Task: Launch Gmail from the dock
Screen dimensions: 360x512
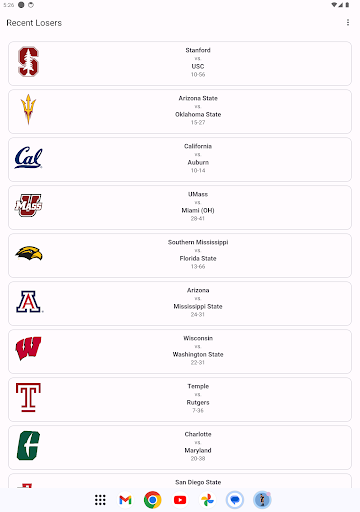Action: point(125,500)
